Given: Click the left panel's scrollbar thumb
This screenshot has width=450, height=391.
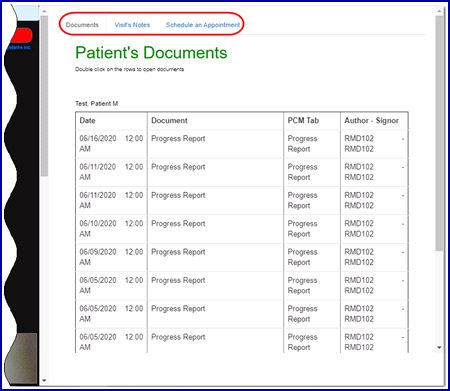Looking at the screenshot, I should (44, 96).
